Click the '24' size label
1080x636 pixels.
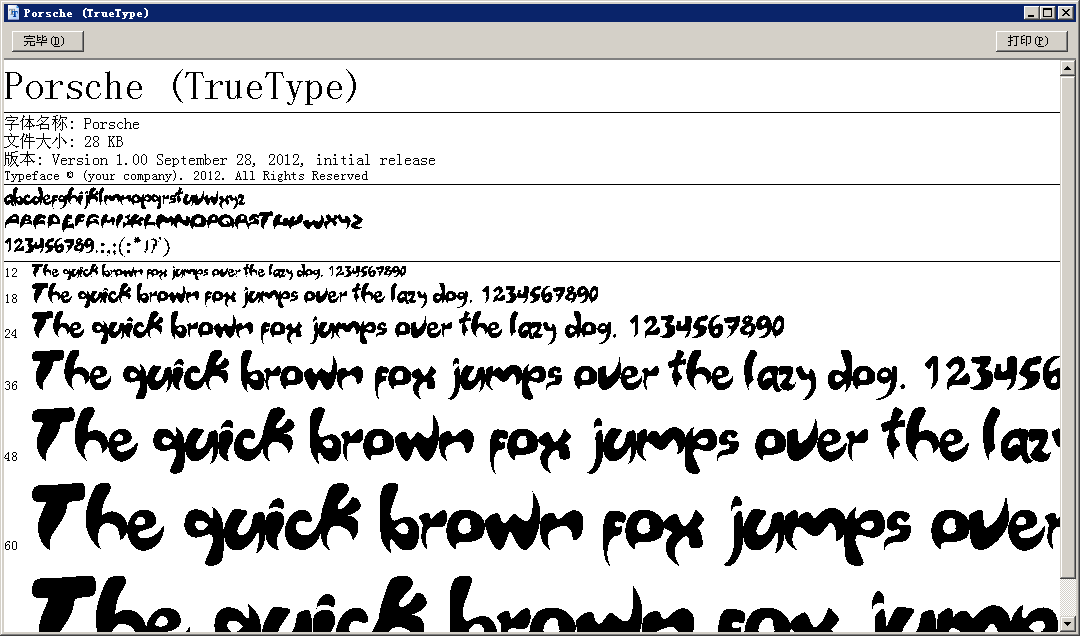[x=11, y=334]
